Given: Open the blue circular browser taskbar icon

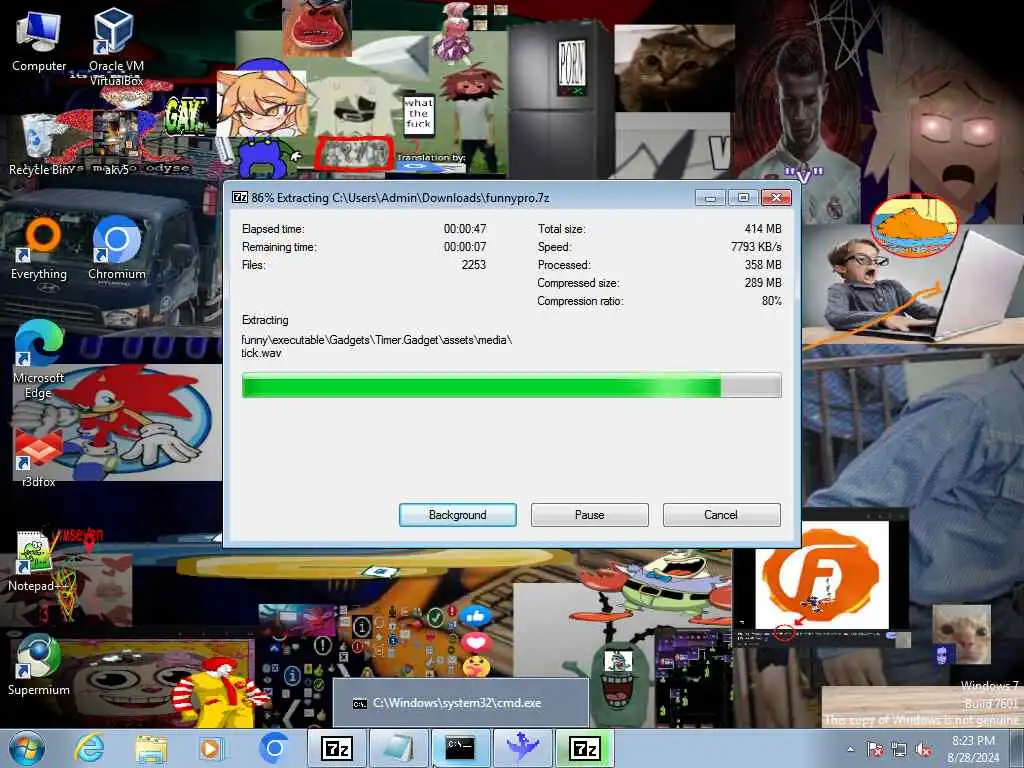Looking at the screenshot, I should (x=274, y=748).
